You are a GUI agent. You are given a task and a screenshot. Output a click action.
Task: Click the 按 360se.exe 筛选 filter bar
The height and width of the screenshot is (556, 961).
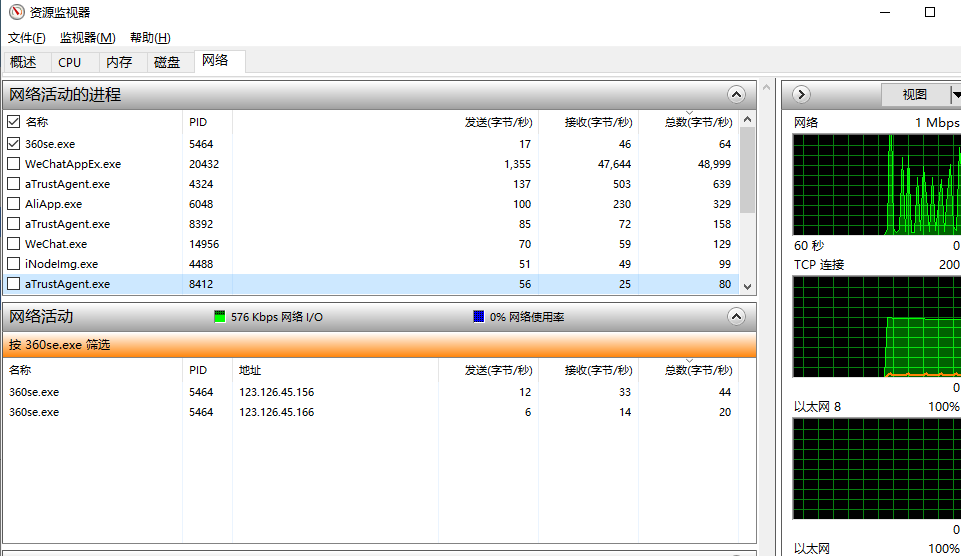[380, 345]
